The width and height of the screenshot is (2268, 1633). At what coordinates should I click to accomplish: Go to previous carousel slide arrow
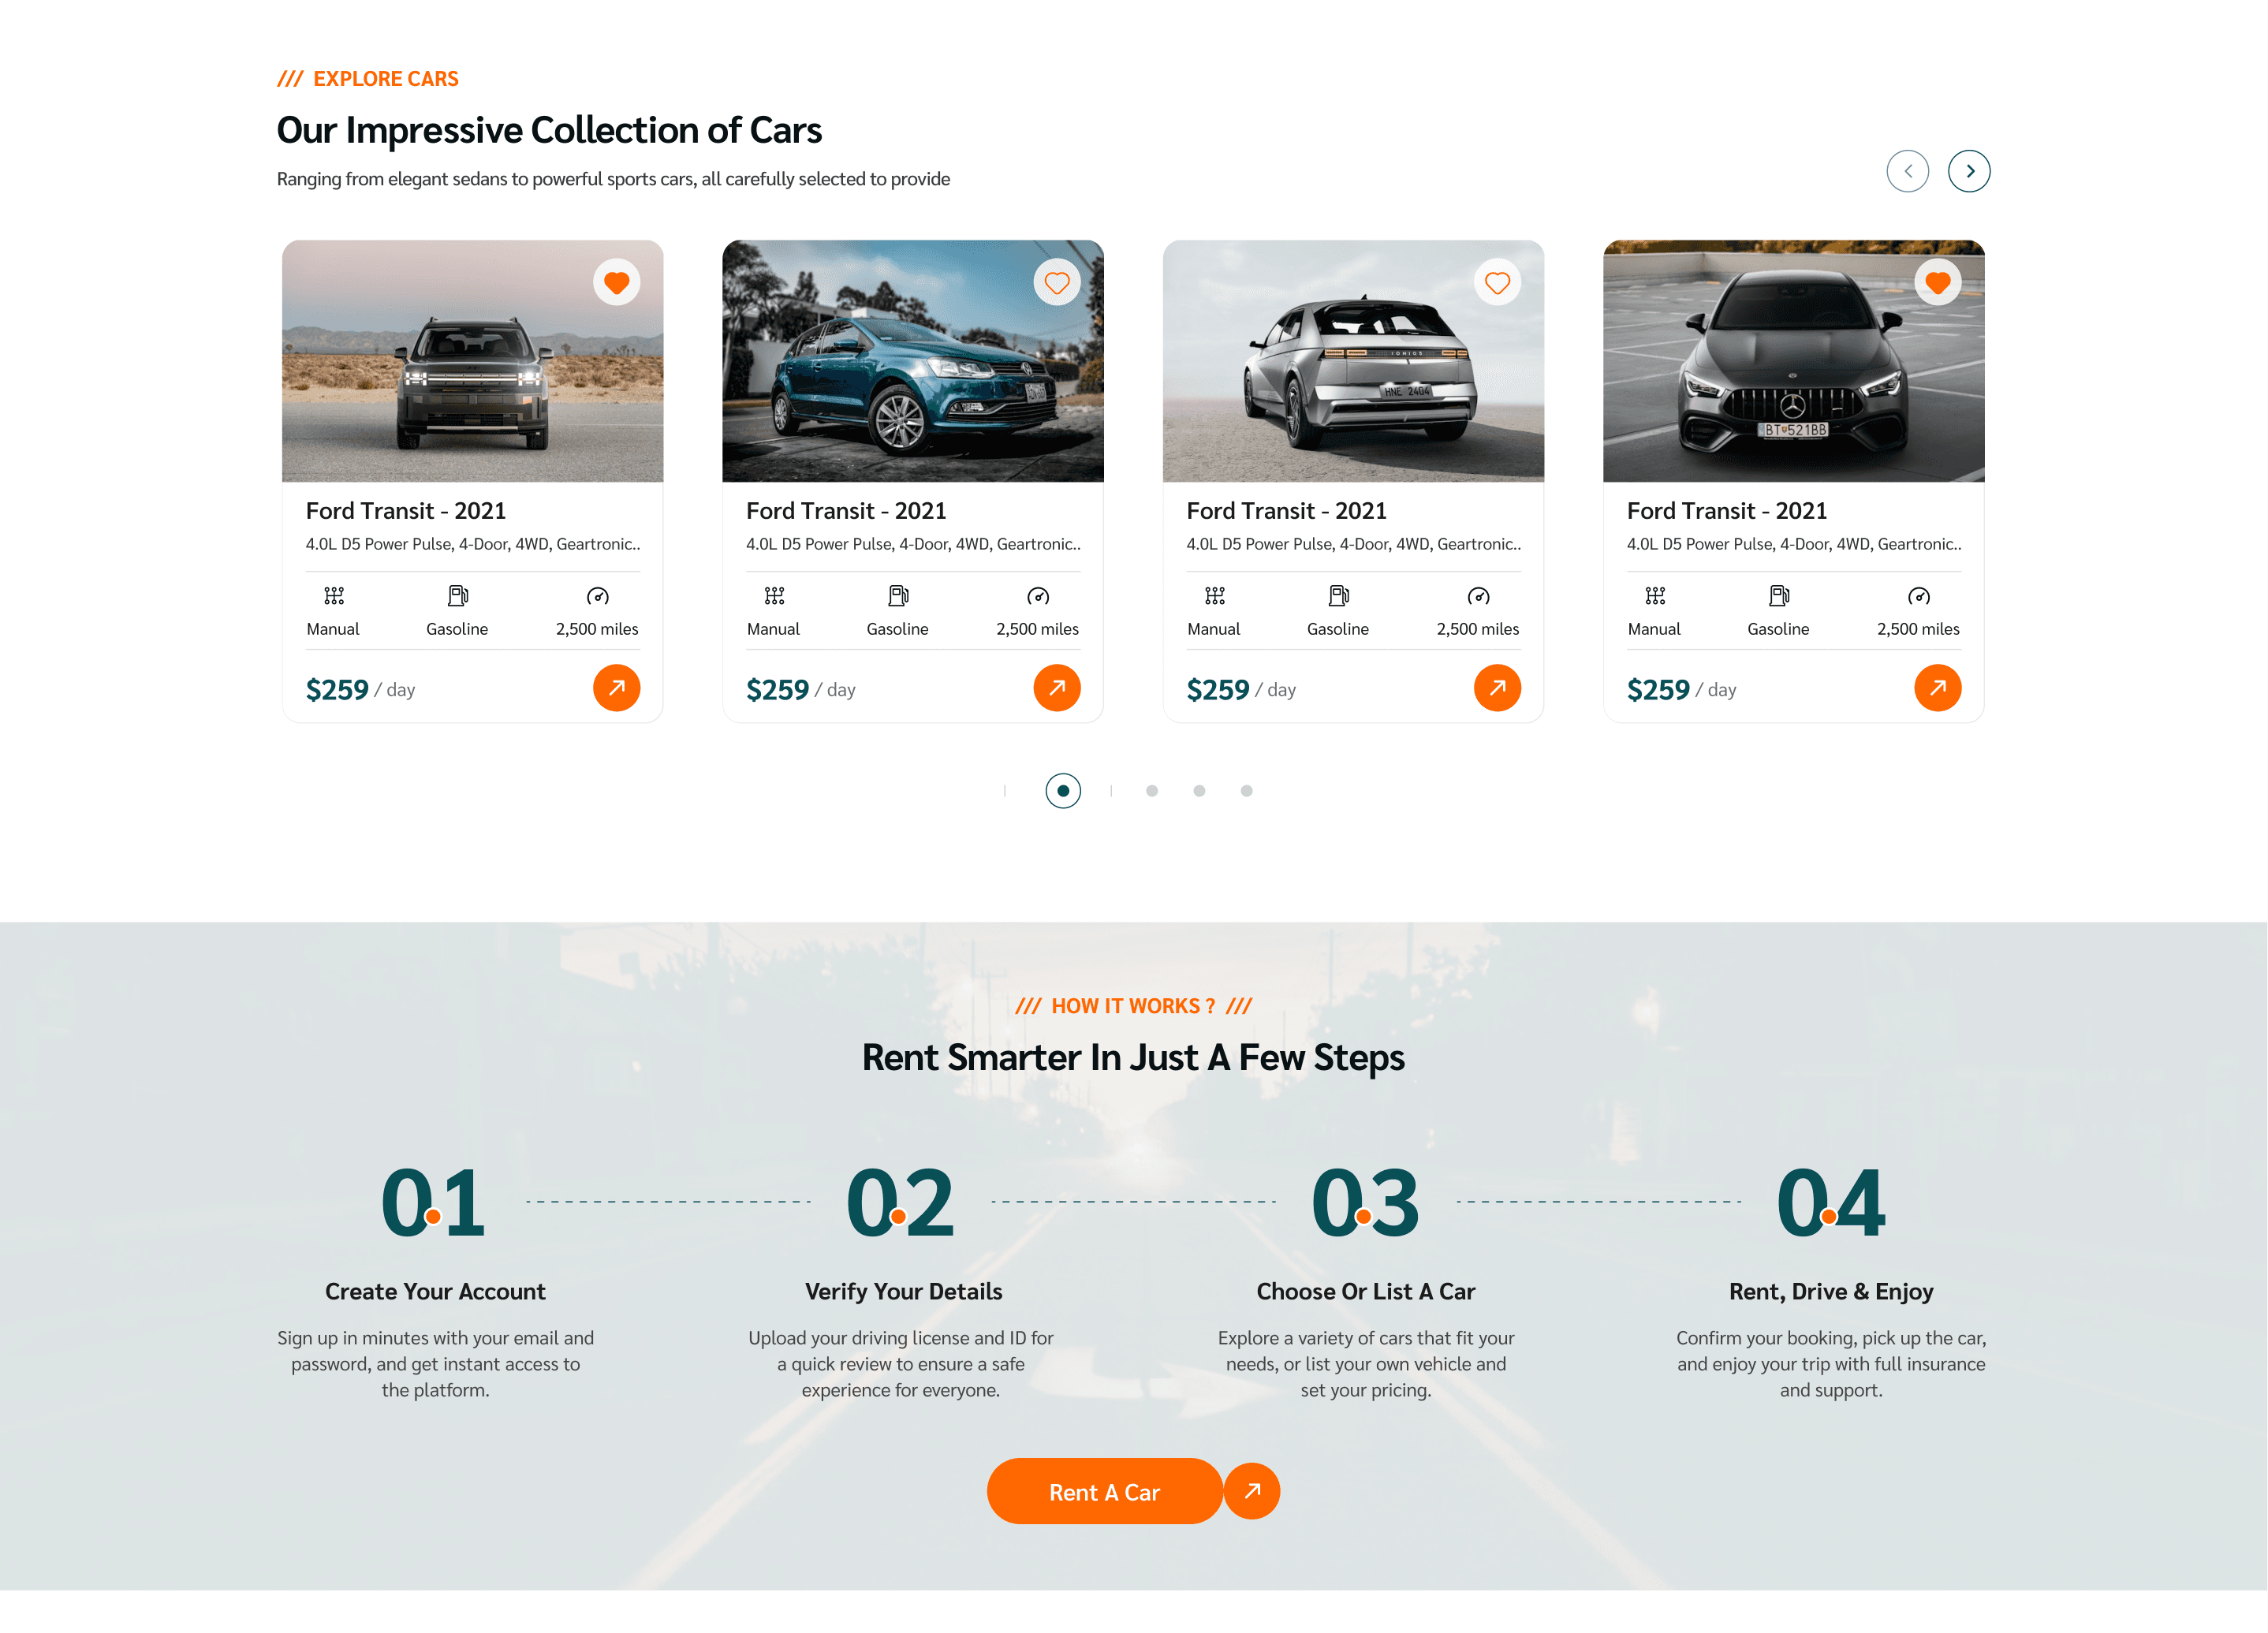click(1907, 171)
